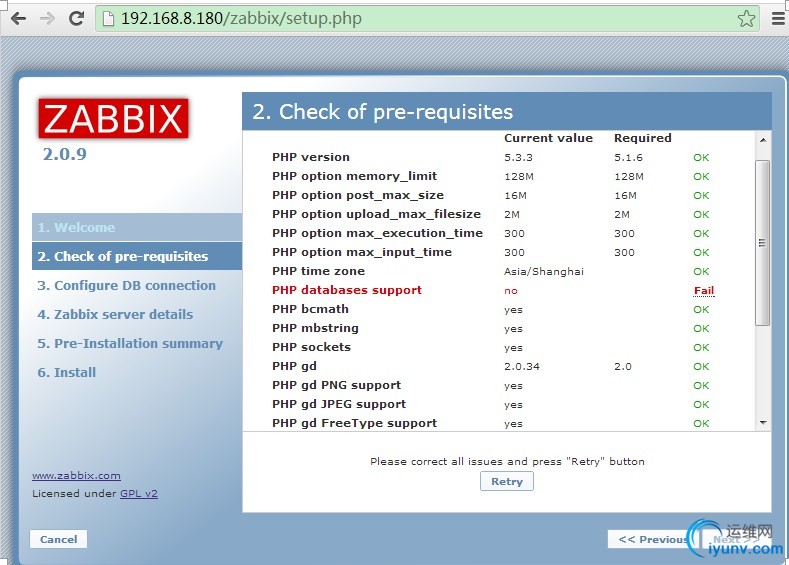Viewport: 789px width, 565px height.
Task: Select step 3. Configure DB connection
Action: click(126, 285)
